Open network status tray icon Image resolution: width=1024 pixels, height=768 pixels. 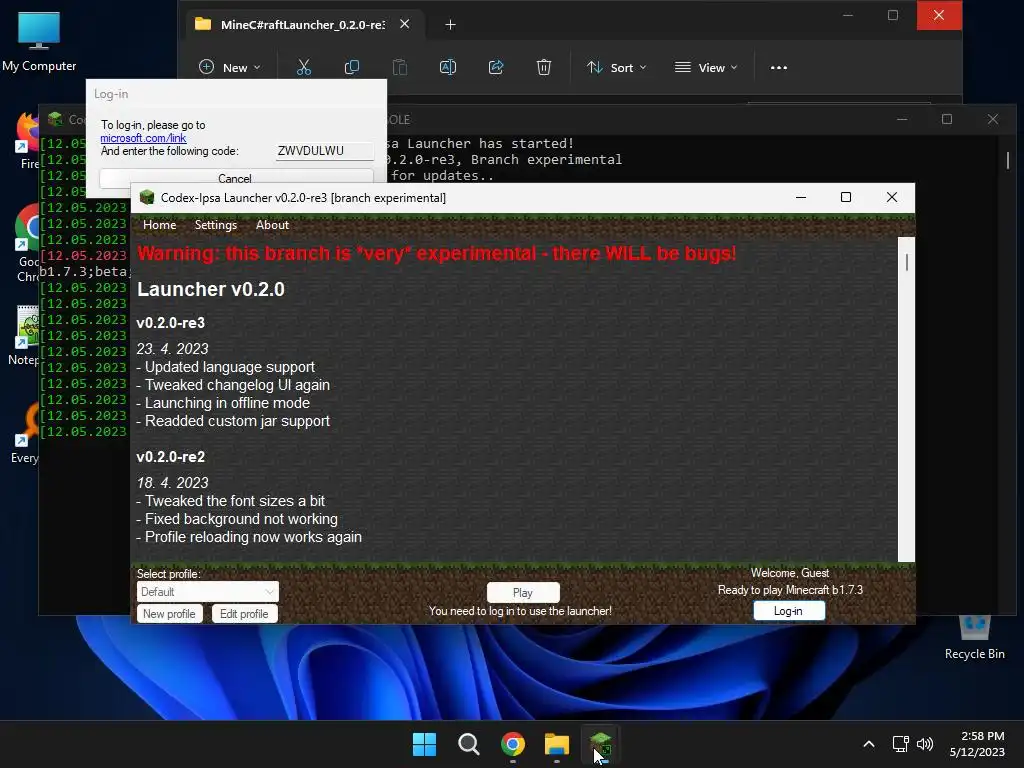pos(901,744)
